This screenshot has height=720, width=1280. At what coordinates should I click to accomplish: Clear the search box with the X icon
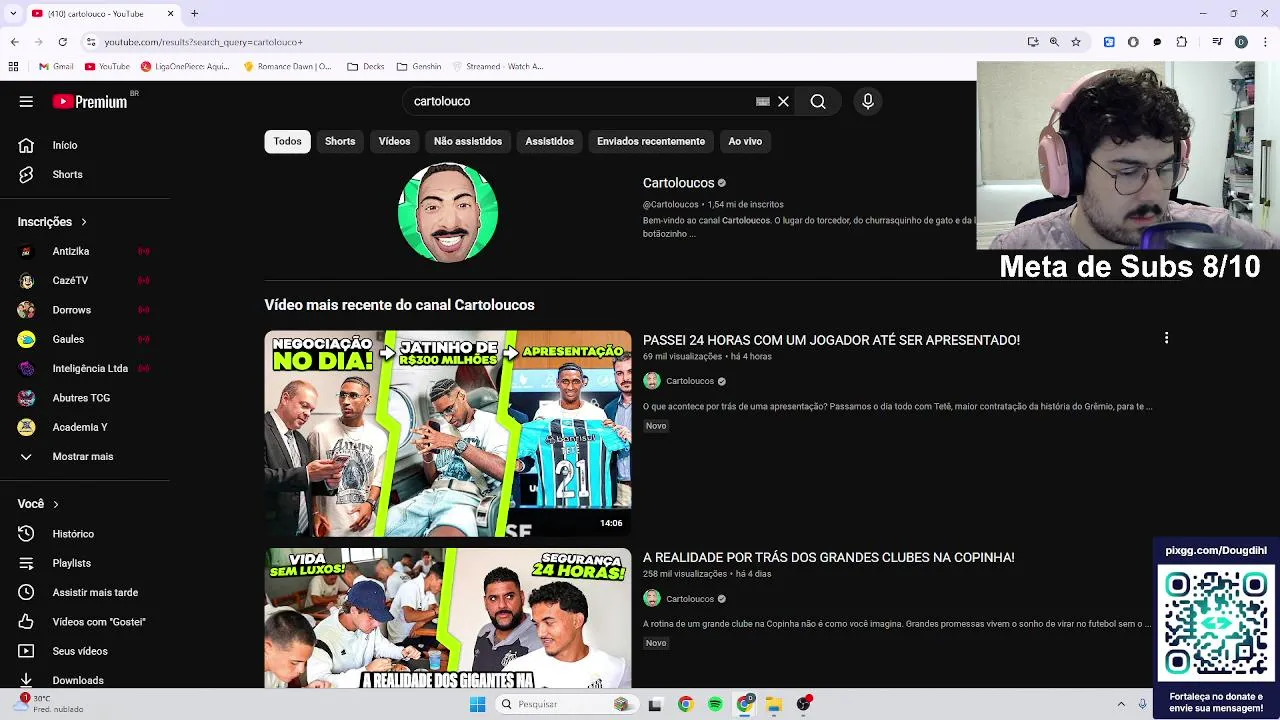784,101
